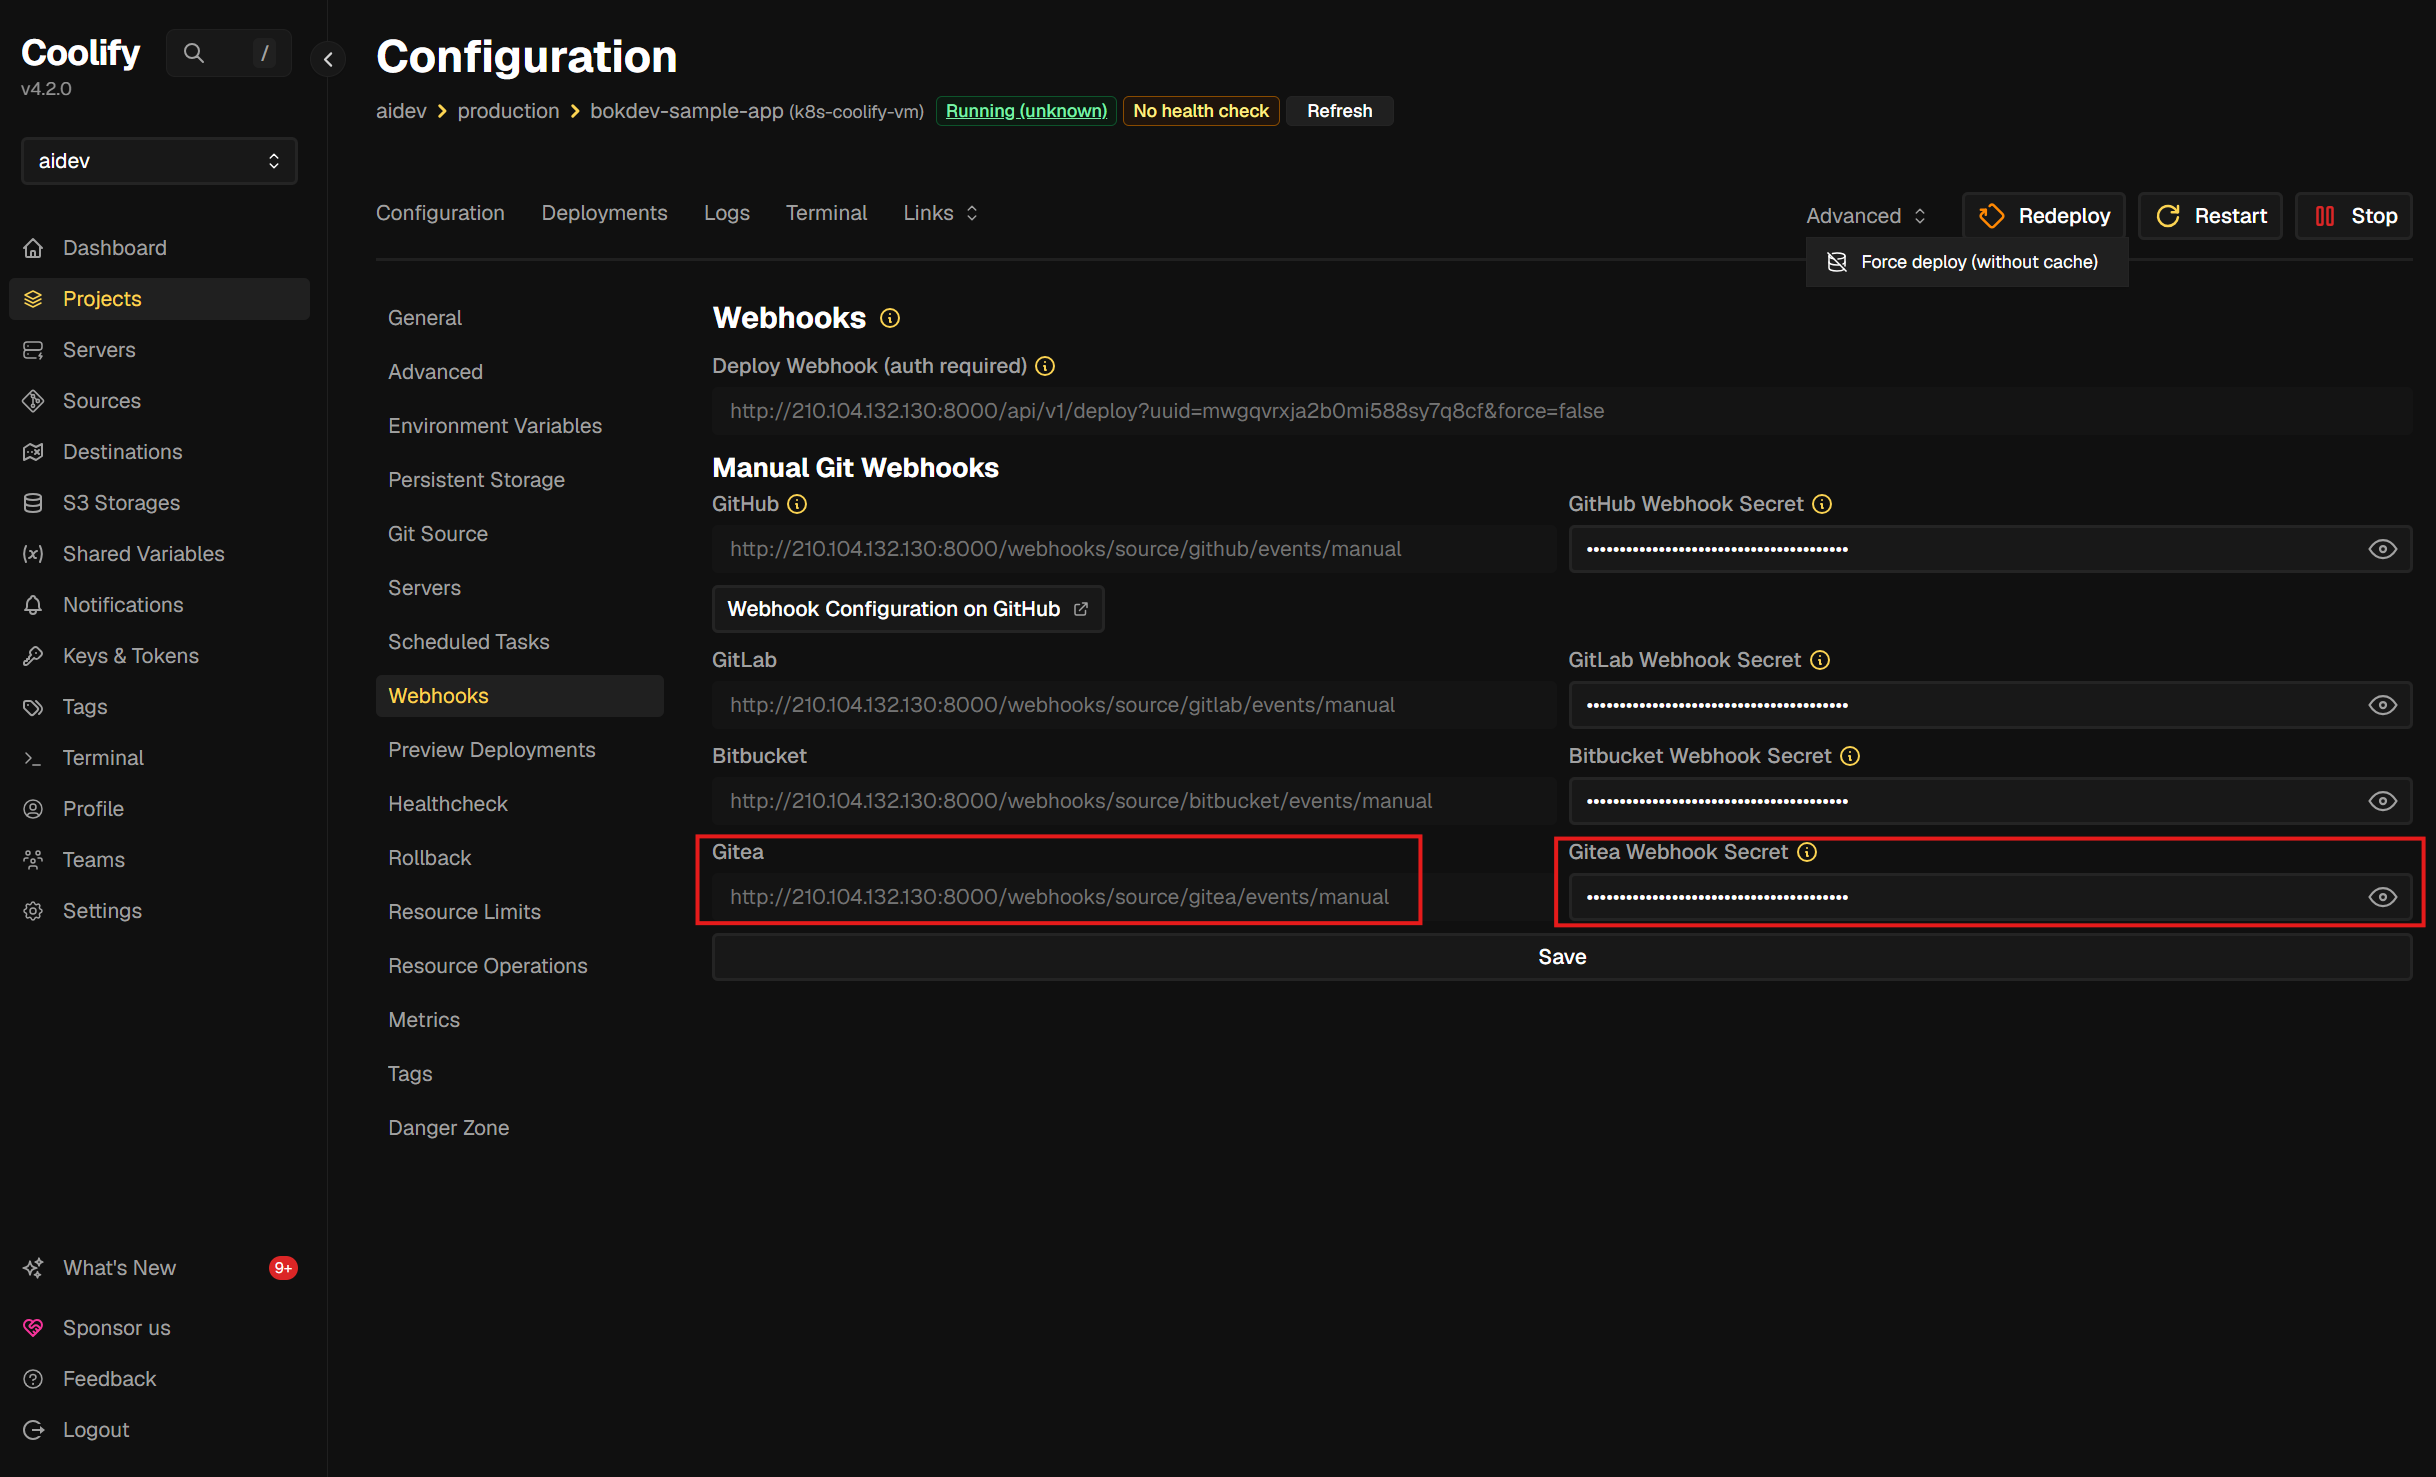
Task: Open Healthcheck settings section
Action: pos(447,804)
